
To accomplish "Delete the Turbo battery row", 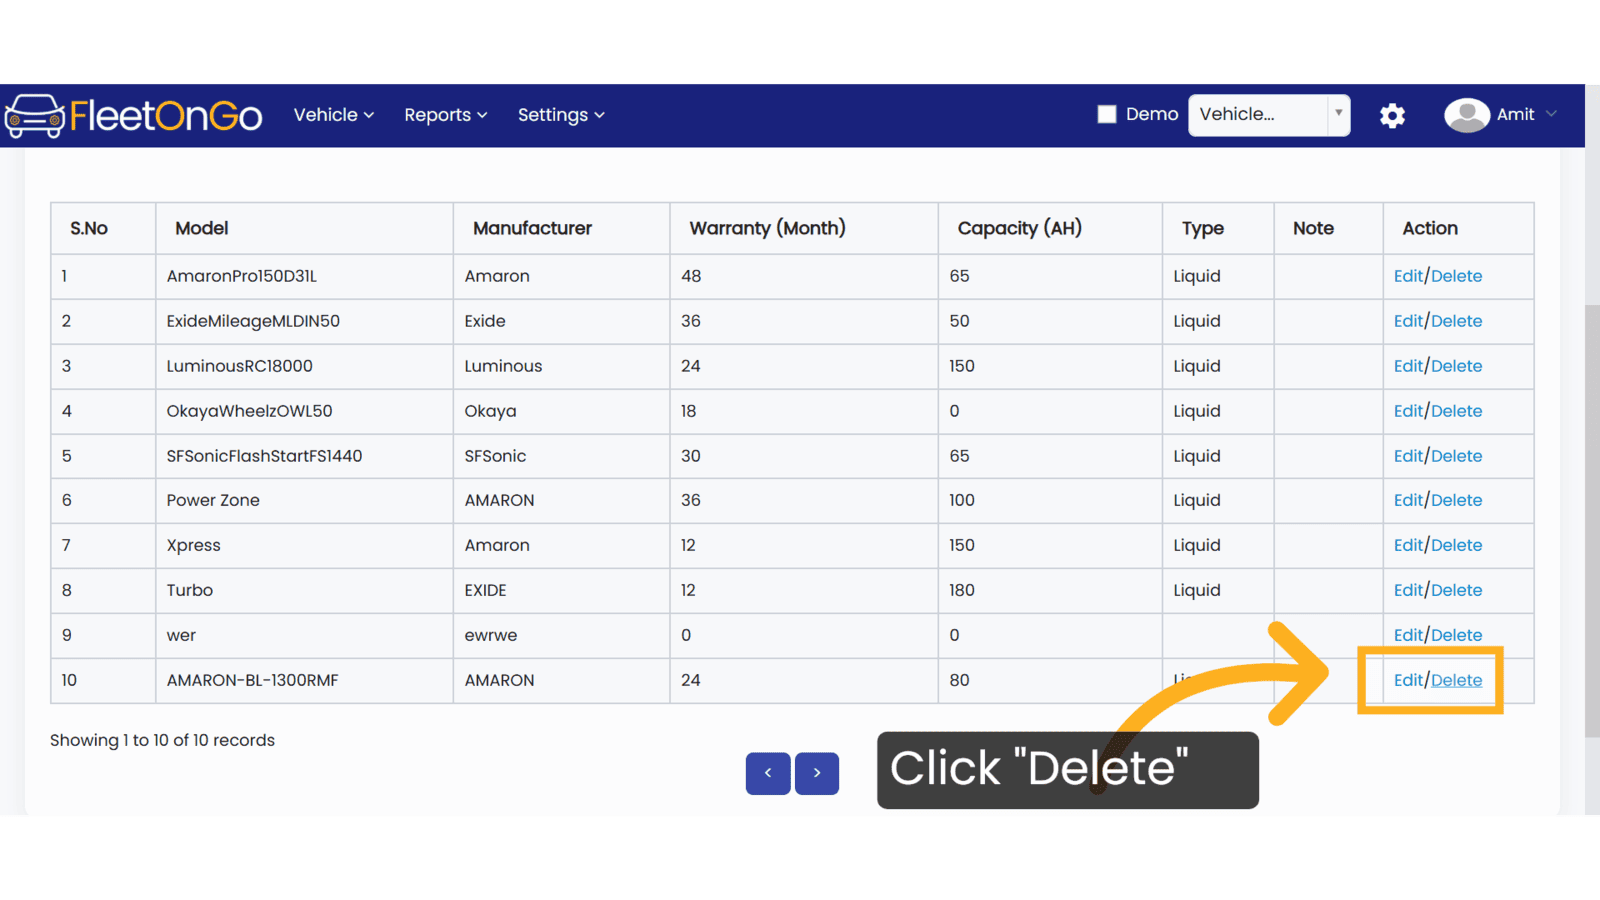I will pos(1456,590).
